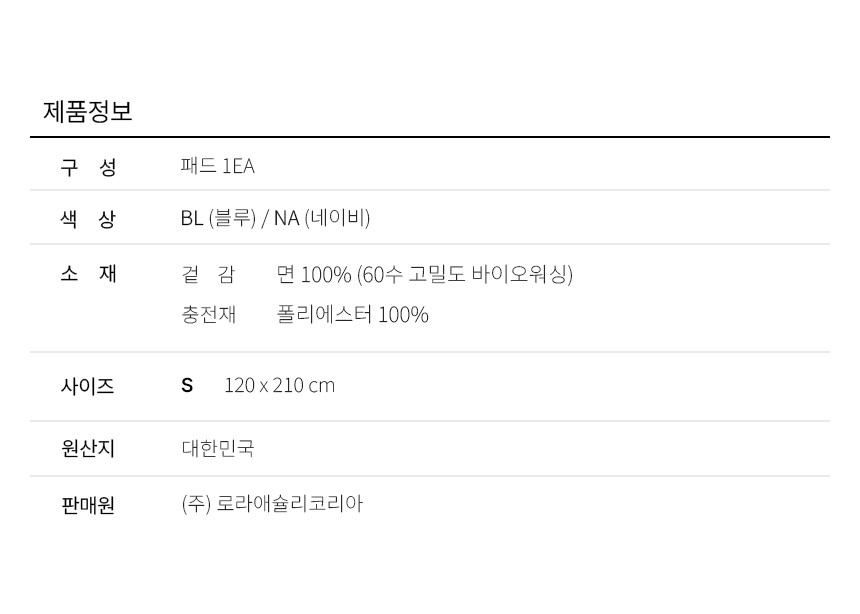Click the 대한민국 origin value
860x614 pixels.
[217, 449]
